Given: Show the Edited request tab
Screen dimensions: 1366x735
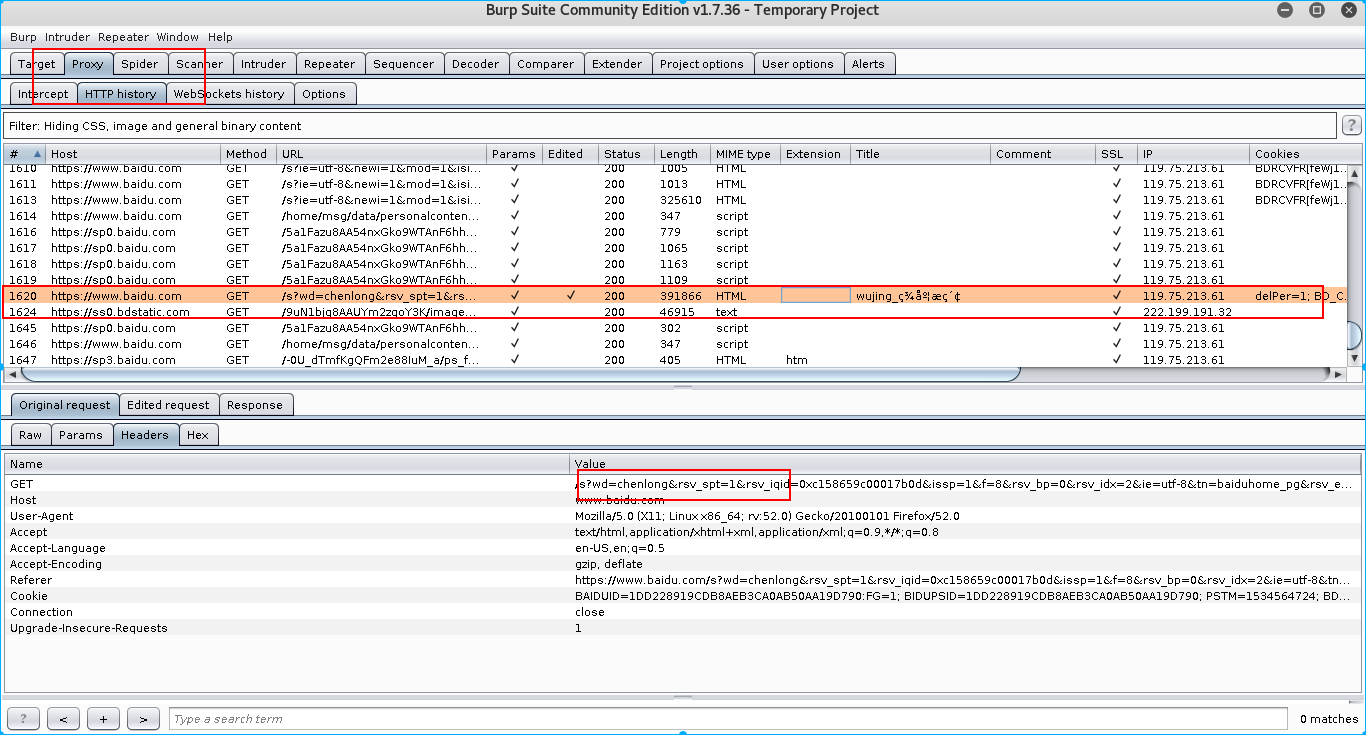Looking at the screenshot, I should pos(168,405).
